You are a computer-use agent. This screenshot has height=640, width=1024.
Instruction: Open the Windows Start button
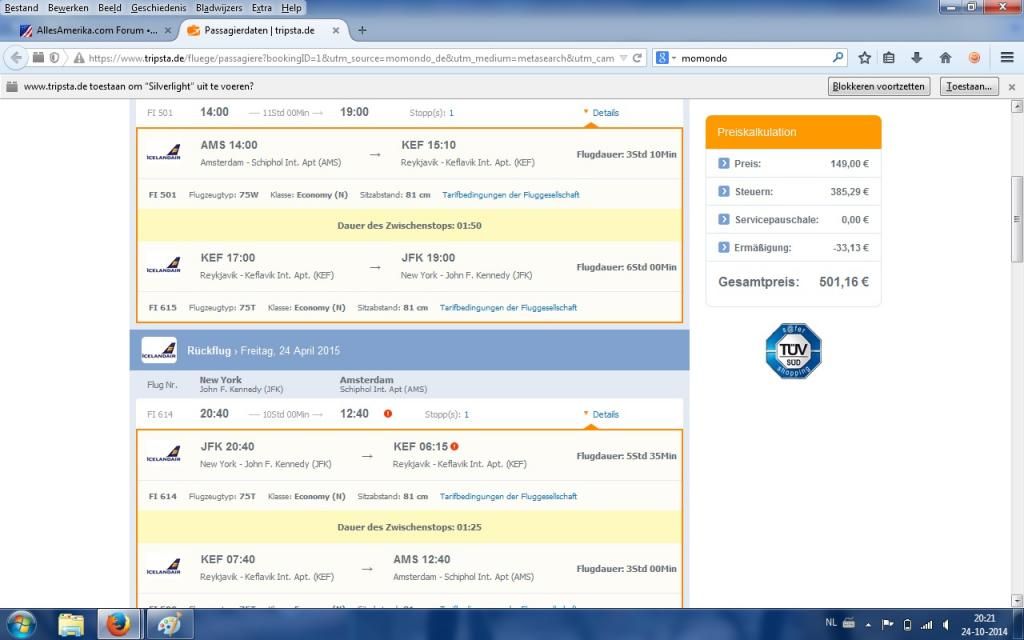tap(21, 624)
